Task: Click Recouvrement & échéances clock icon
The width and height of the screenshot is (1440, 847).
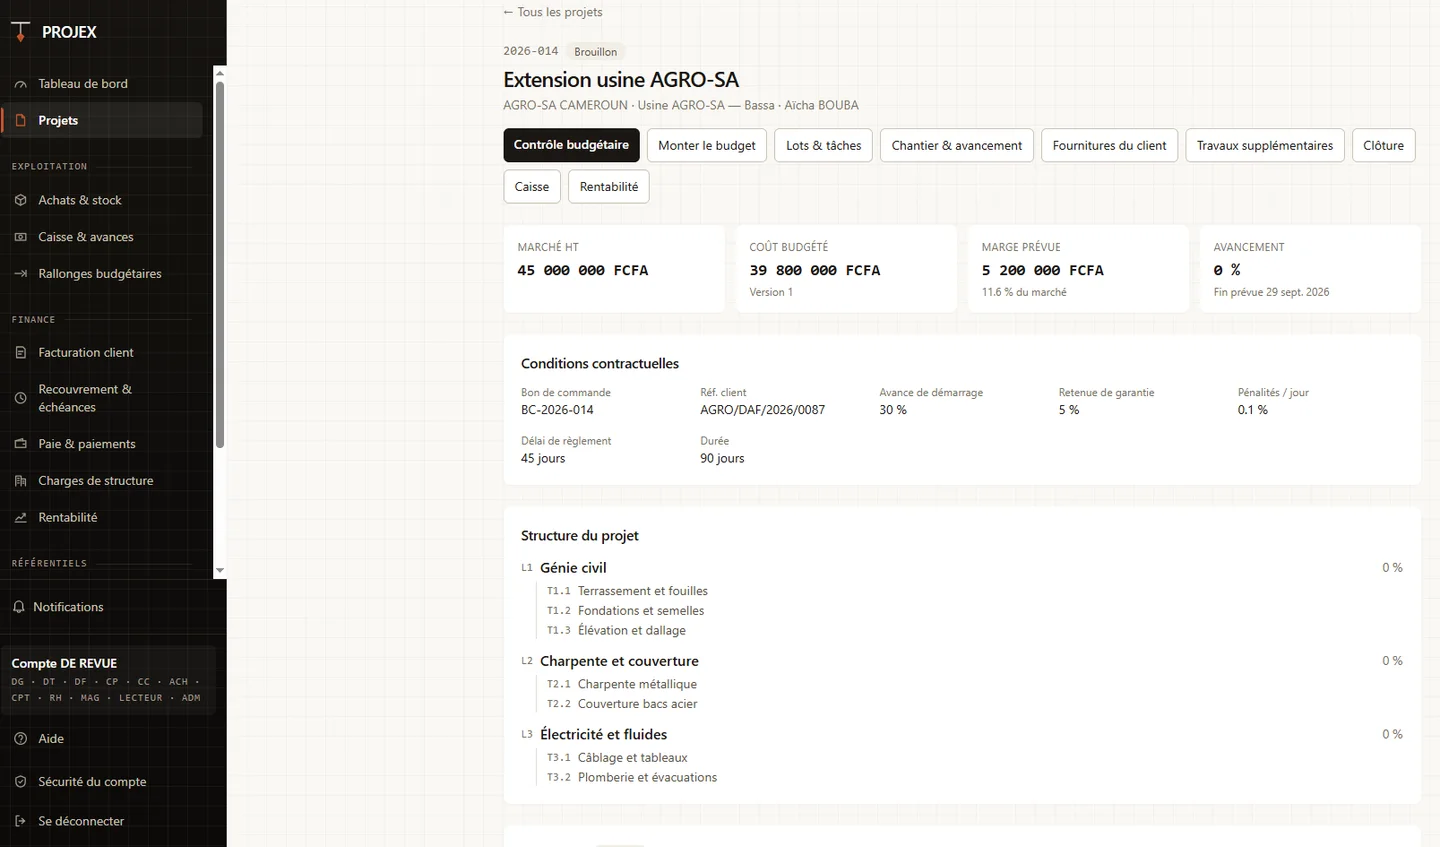Action: [20, 398]
